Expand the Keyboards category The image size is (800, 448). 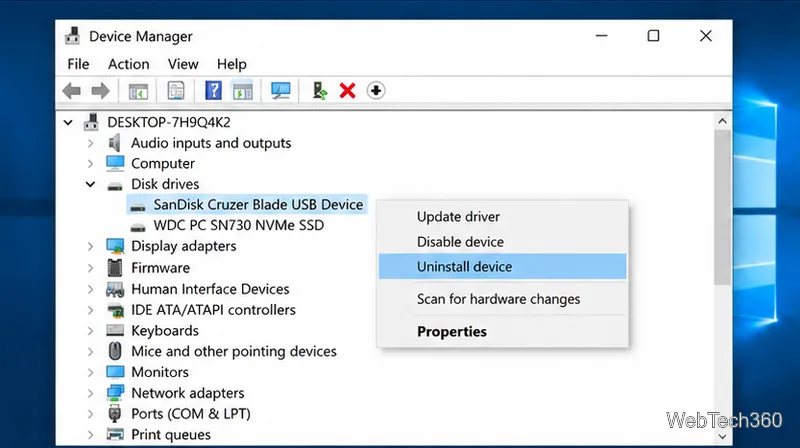coord(90,331)
